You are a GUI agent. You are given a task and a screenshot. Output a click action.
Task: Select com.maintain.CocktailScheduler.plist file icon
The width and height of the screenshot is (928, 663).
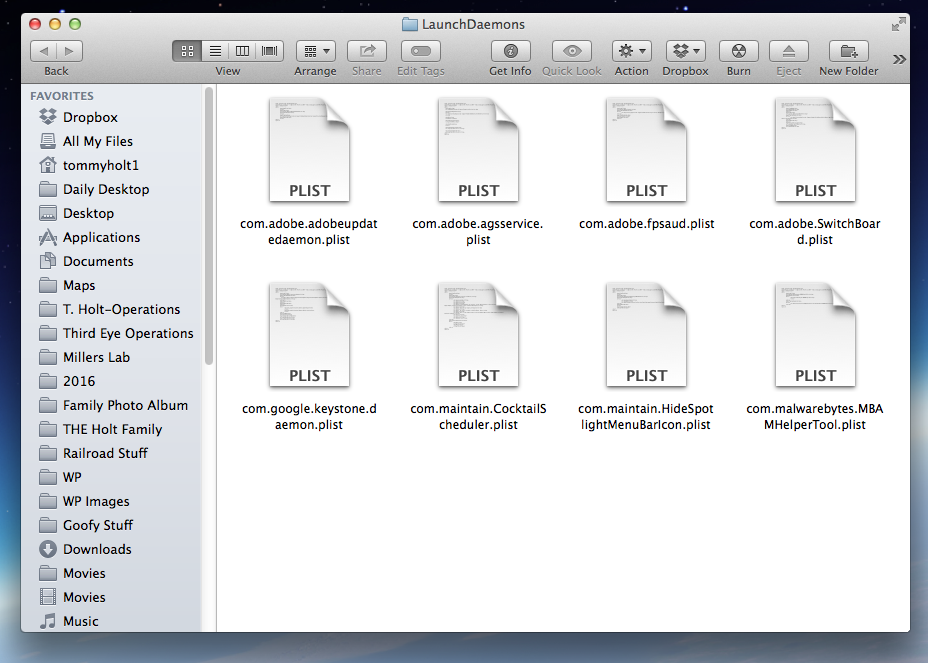click(478, 335)
